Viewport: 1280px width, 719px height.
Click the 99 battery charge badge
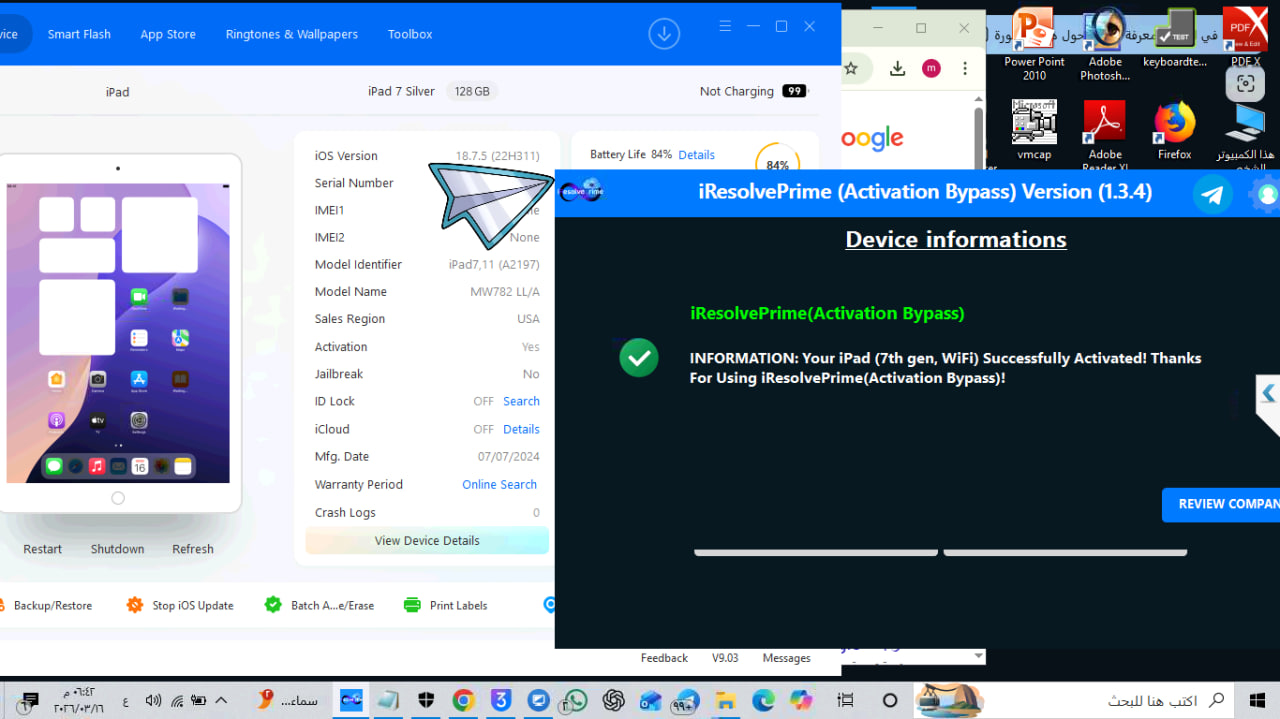click(x=794, y=91)
